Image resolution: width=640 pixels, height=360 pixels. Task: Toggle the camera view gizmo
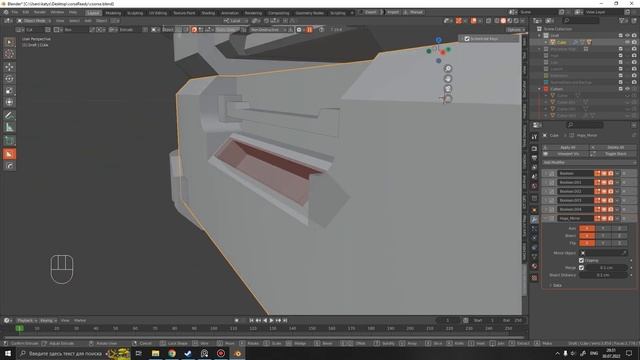point(448,89)
